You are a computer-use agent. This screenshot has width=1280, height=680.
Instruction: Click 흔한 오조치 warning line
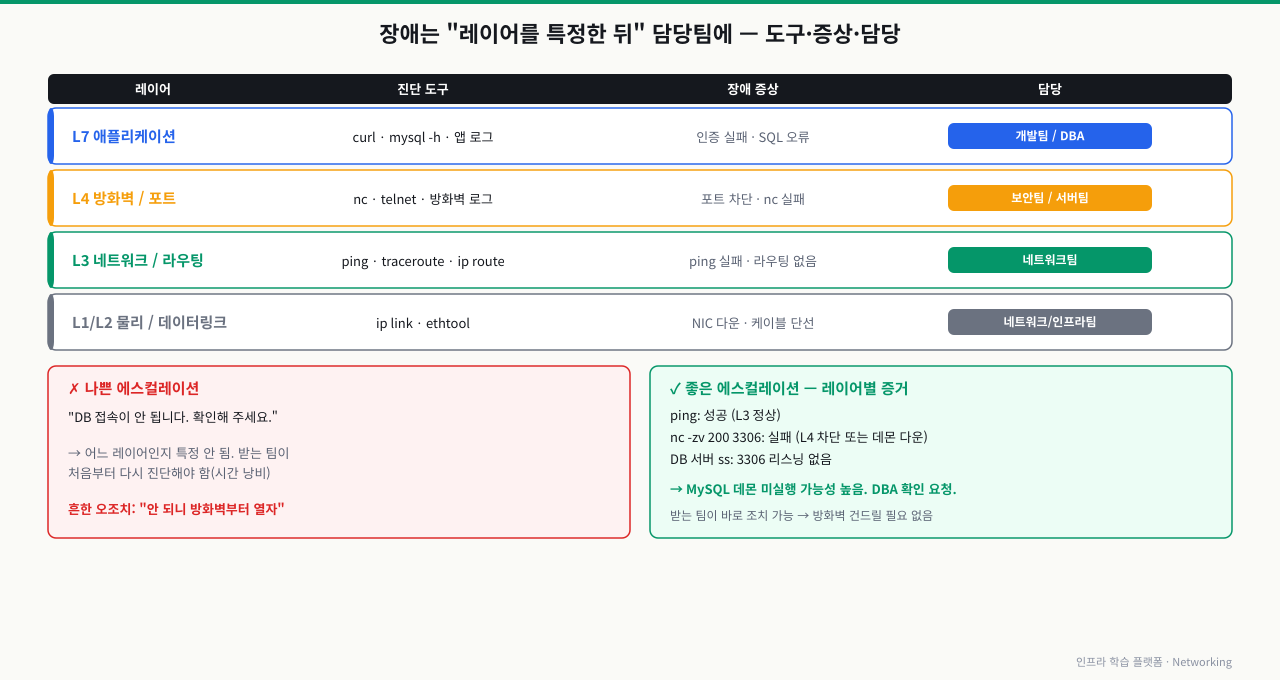pos(176,509)
